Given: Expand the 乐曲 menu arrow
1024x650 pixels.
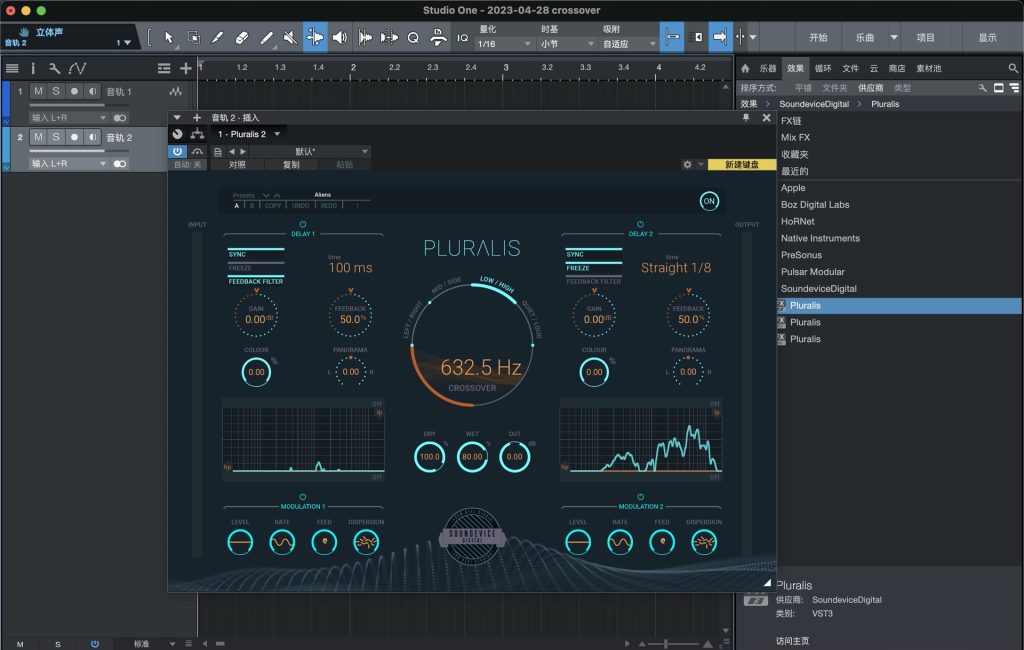Looking at the screenshot, I should pos(894,37).
